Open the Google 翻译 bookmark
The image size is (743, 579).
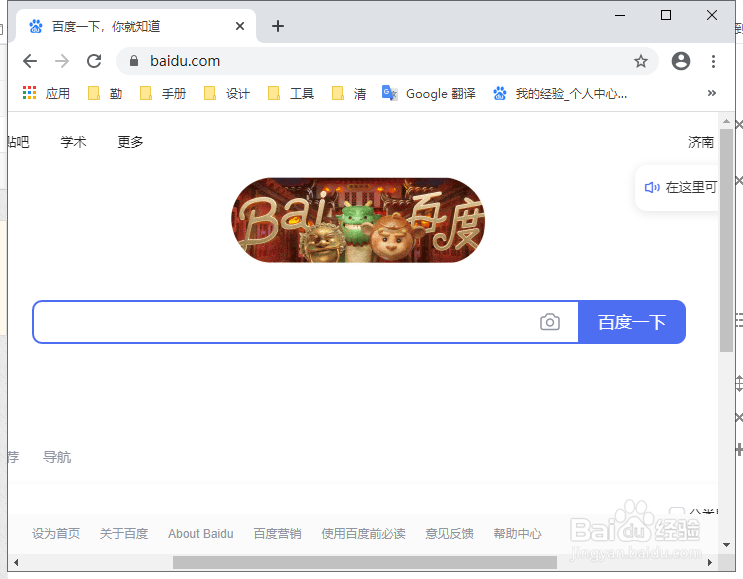[429, 93]
